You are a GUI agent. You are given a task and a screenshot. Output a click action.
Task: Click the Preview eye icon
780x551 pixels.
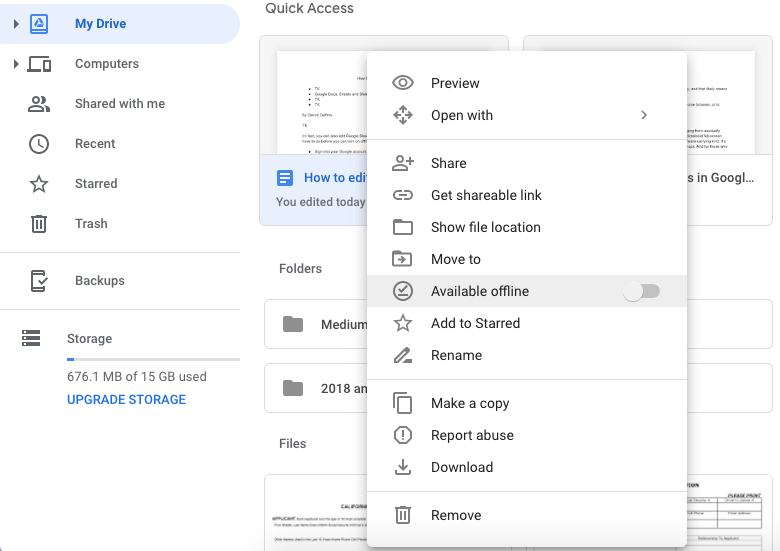(403, 83)
